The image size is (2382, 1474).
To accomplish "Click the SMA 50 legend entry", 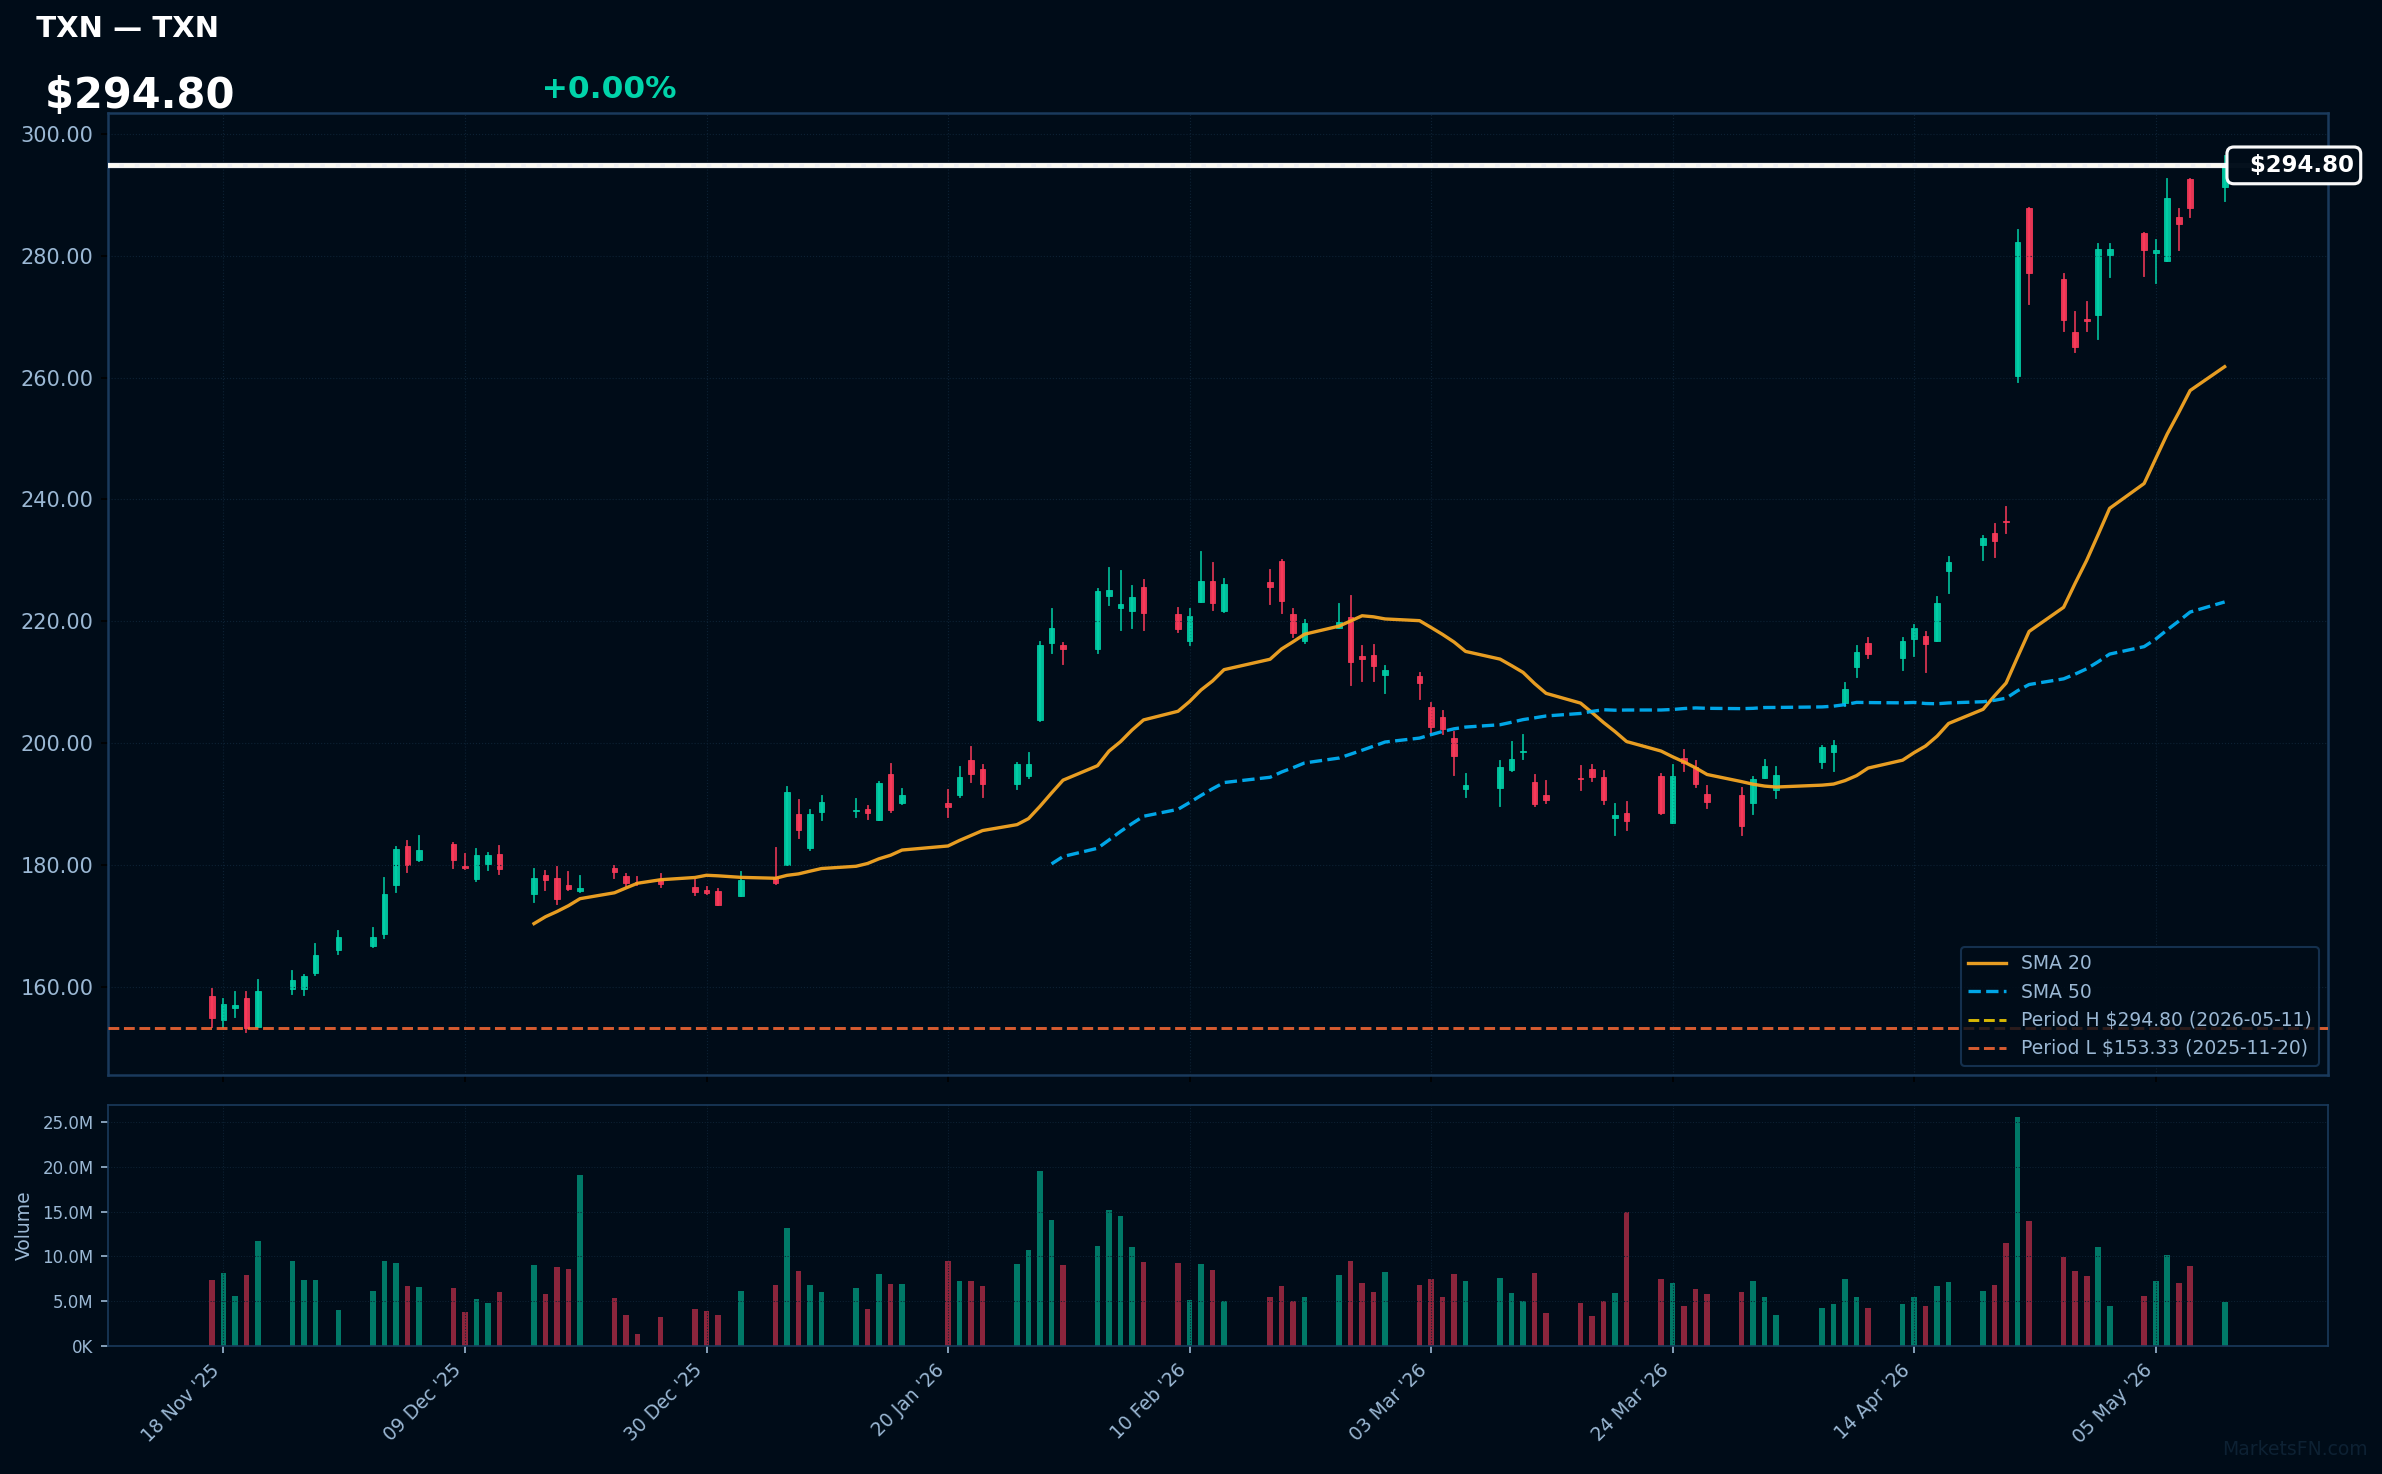I will (x=2056, y=992).
